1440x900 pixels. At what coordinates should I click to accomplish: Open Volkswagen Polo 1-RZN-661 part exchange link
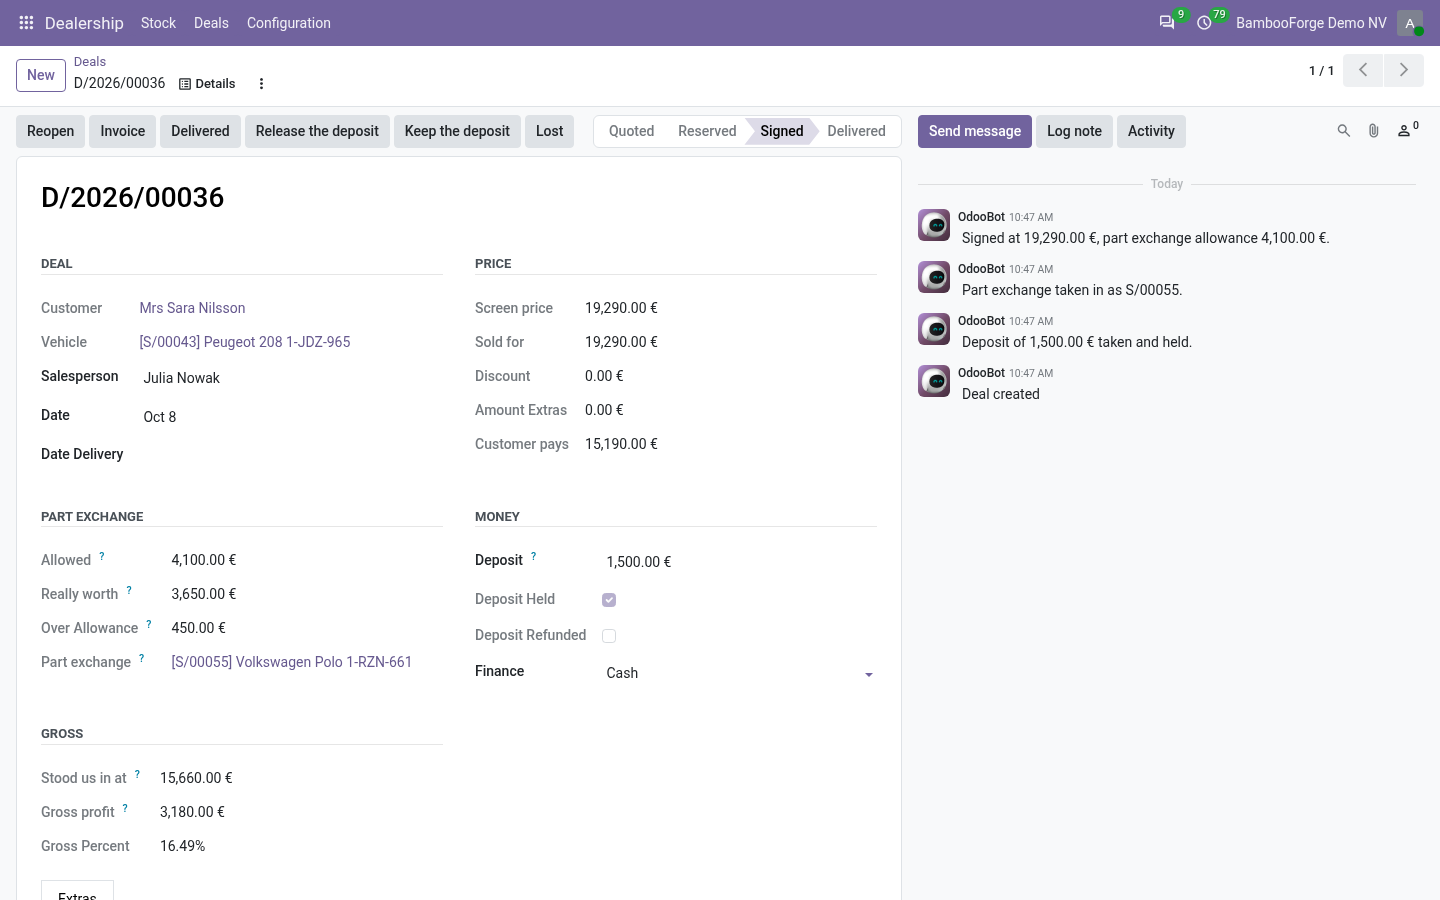(x=292, y=662)
